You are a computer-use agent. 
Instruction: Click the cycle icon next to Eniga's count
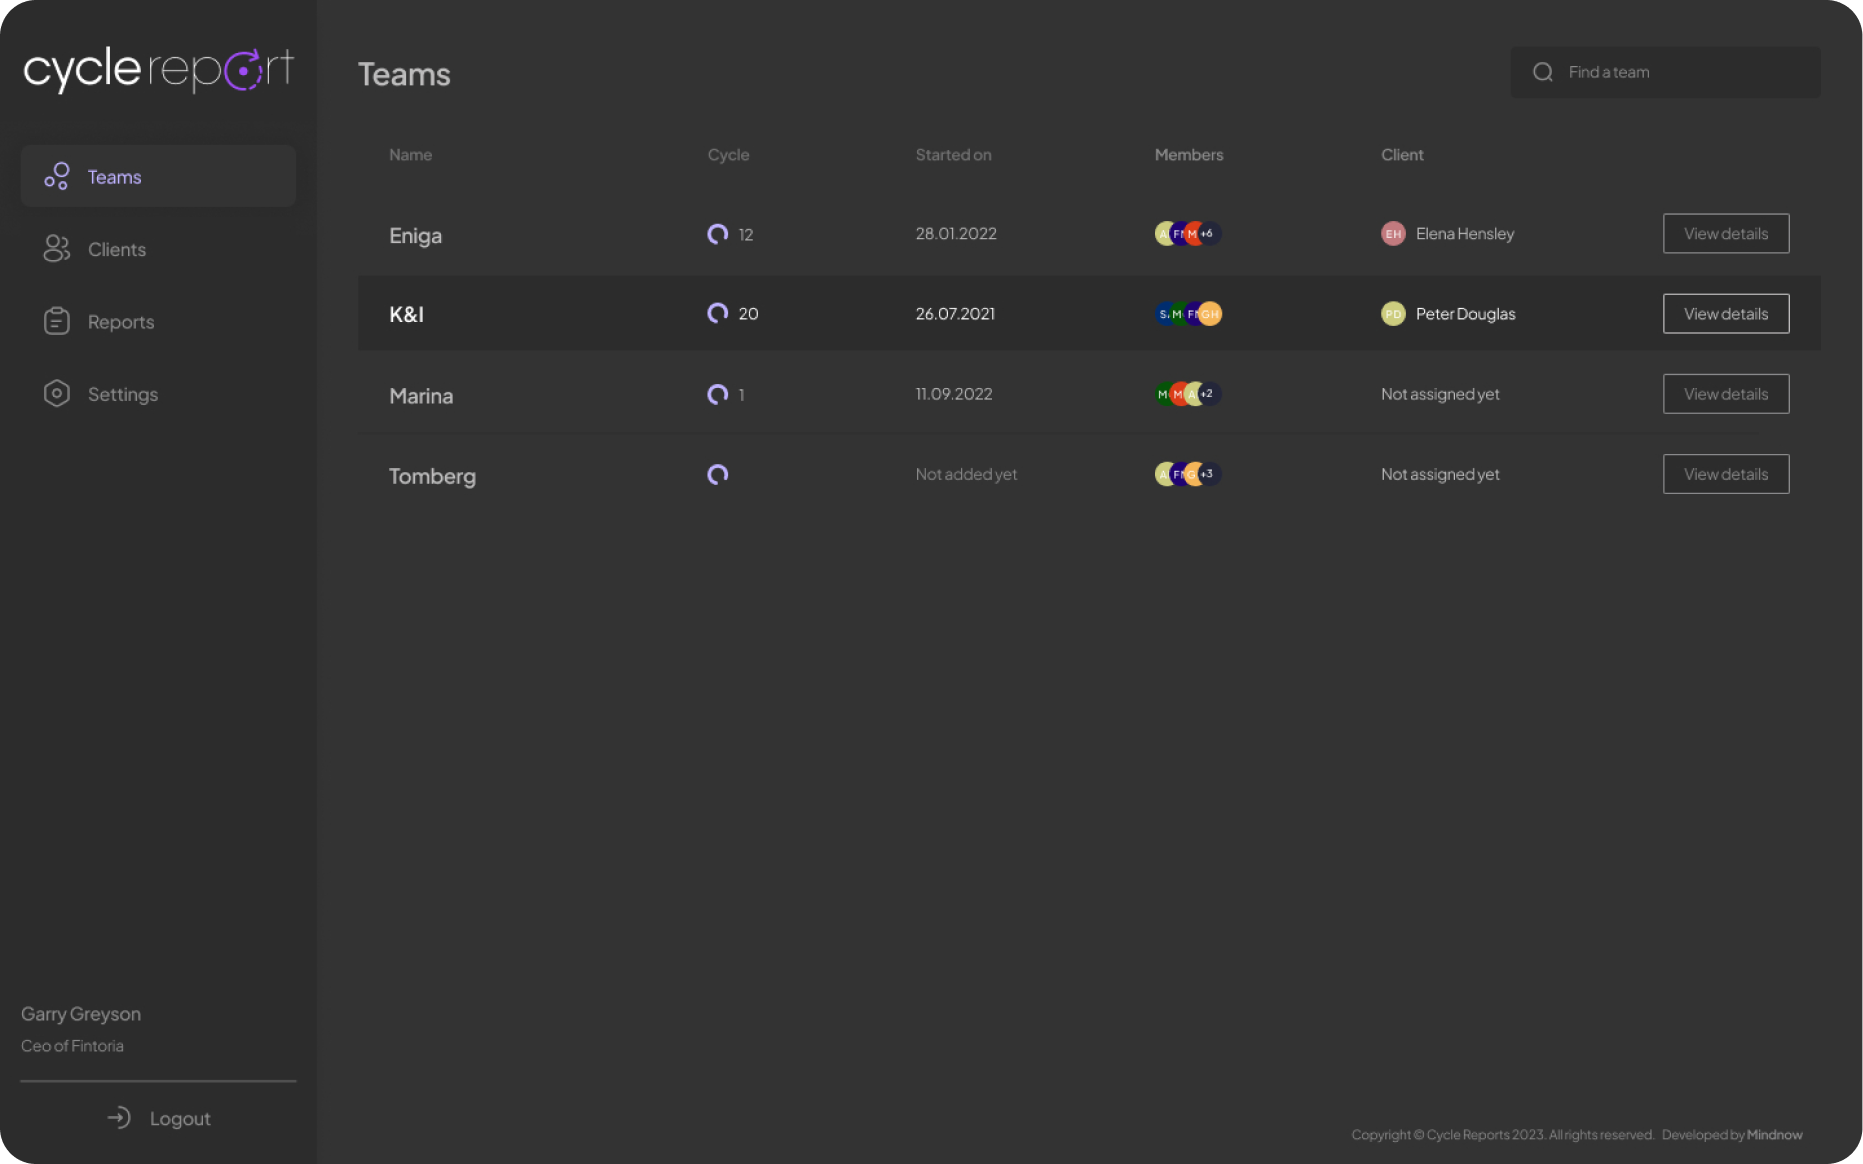pos(717,234)
